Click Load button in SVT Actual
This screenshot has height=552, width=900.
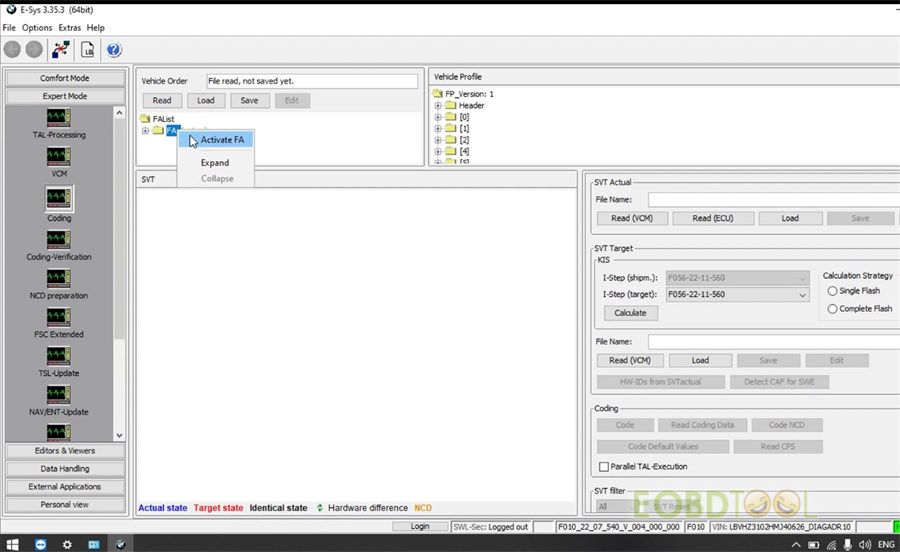coord(790,218)
